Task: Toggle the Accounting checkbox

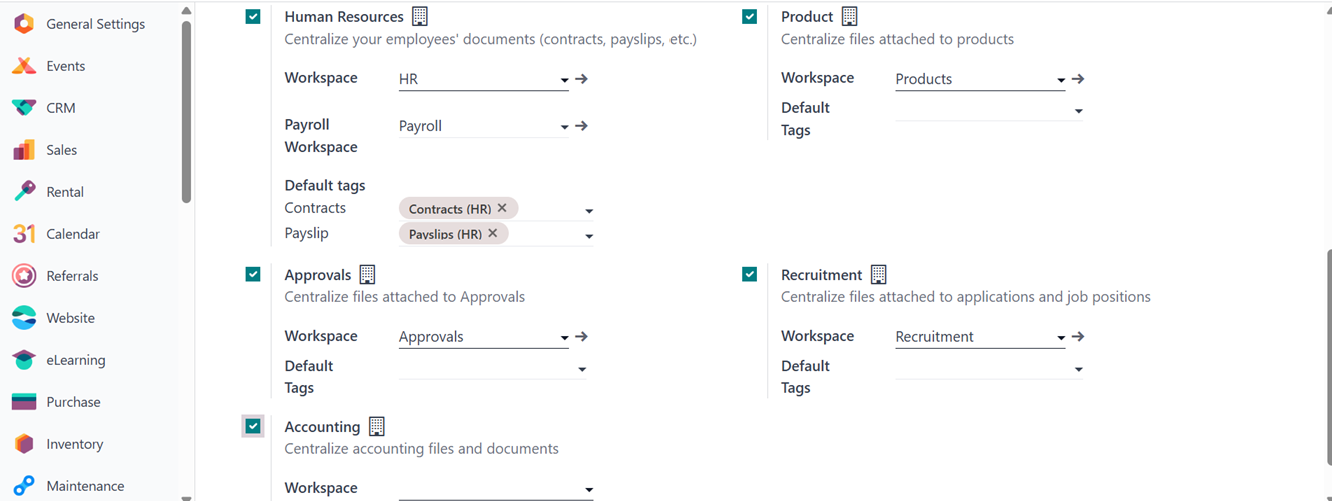Action: point(253,426)
